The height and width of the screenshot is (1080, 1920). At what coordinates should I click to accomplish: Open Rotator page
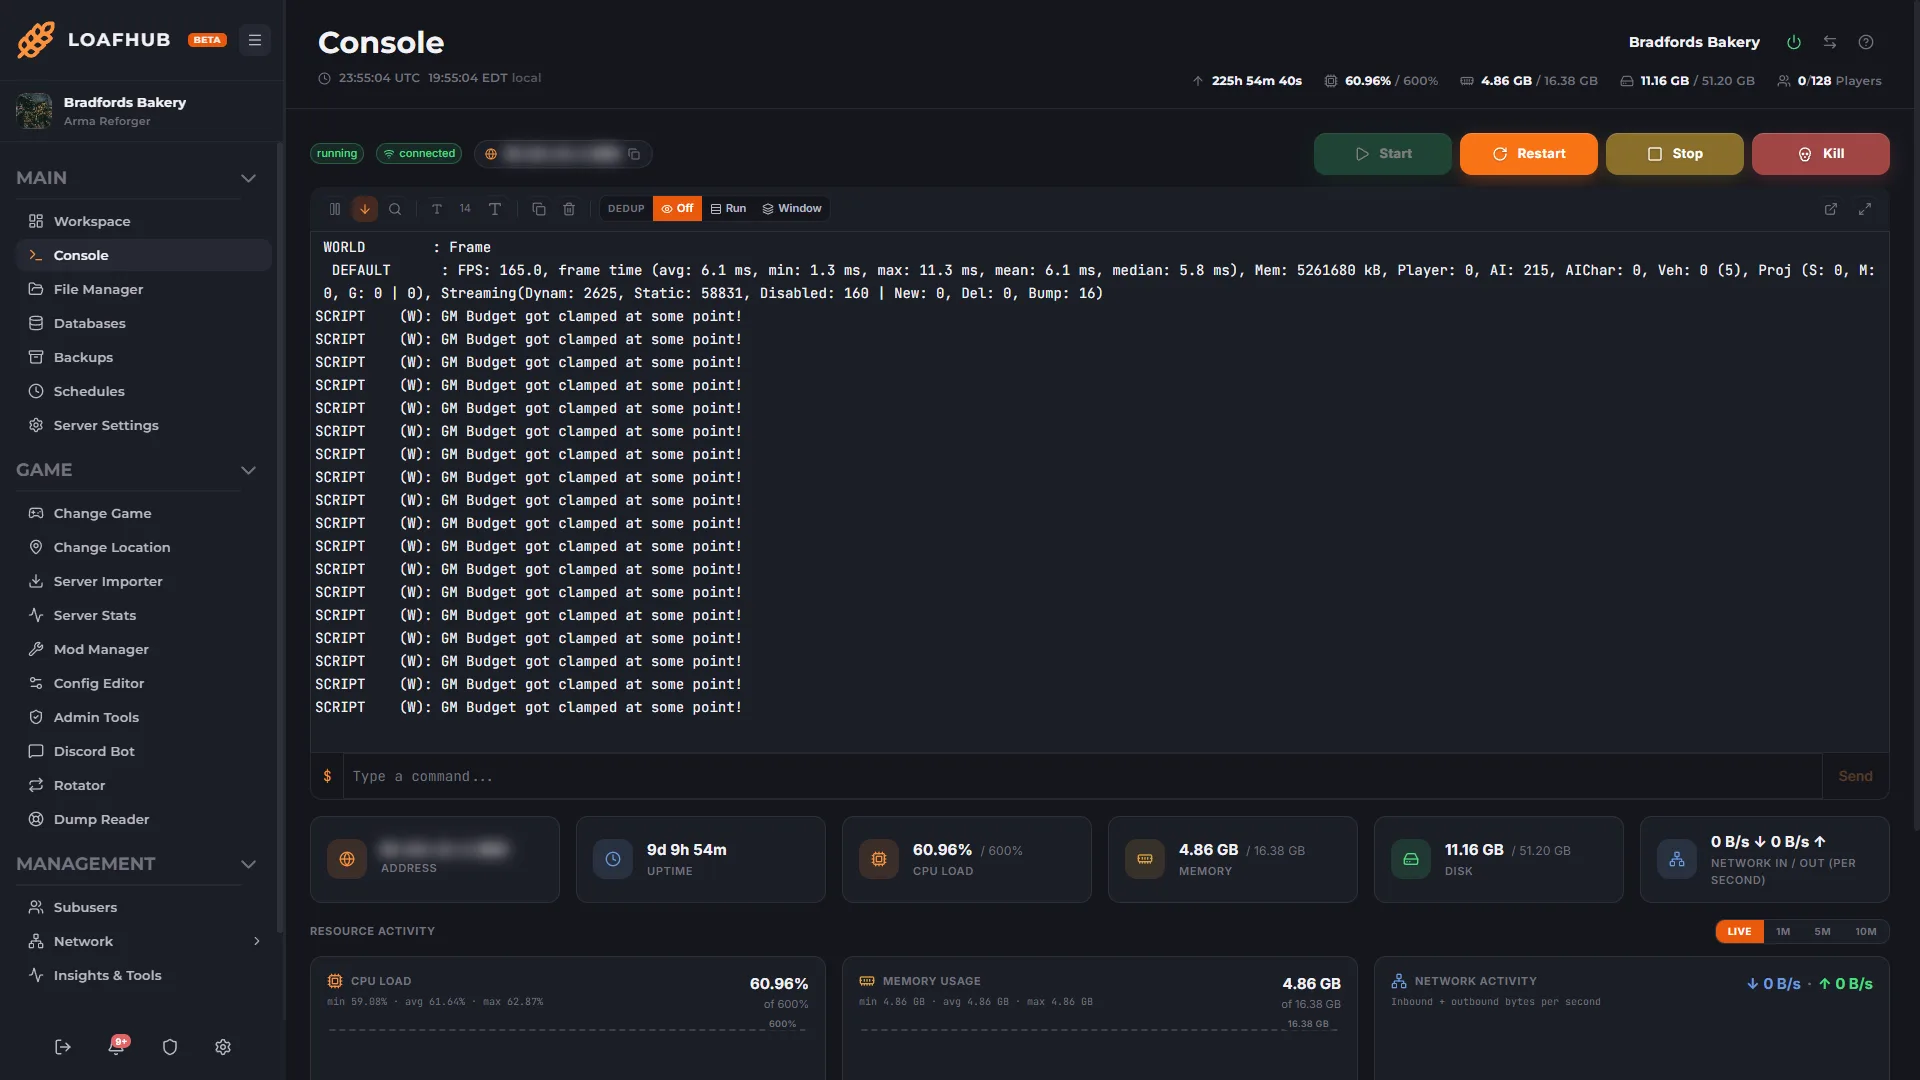(x=143, y=785)
